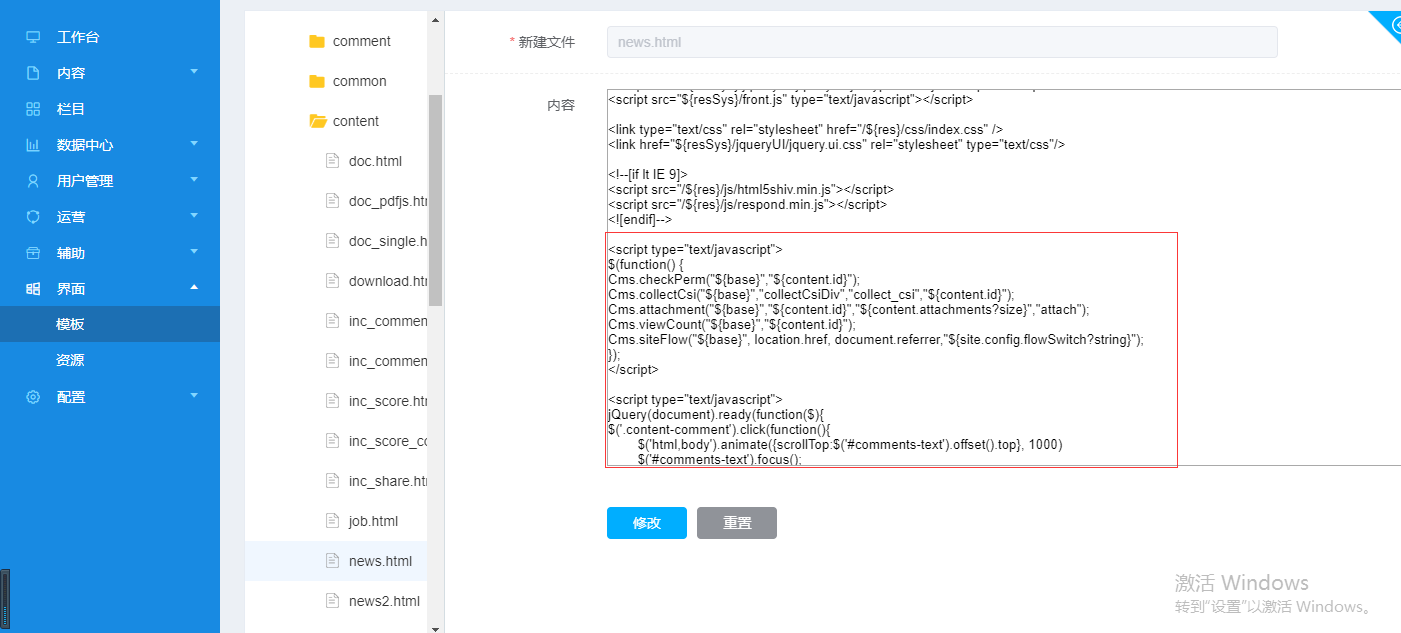Click the 运营 icon in sidebar

click(33, 217)
